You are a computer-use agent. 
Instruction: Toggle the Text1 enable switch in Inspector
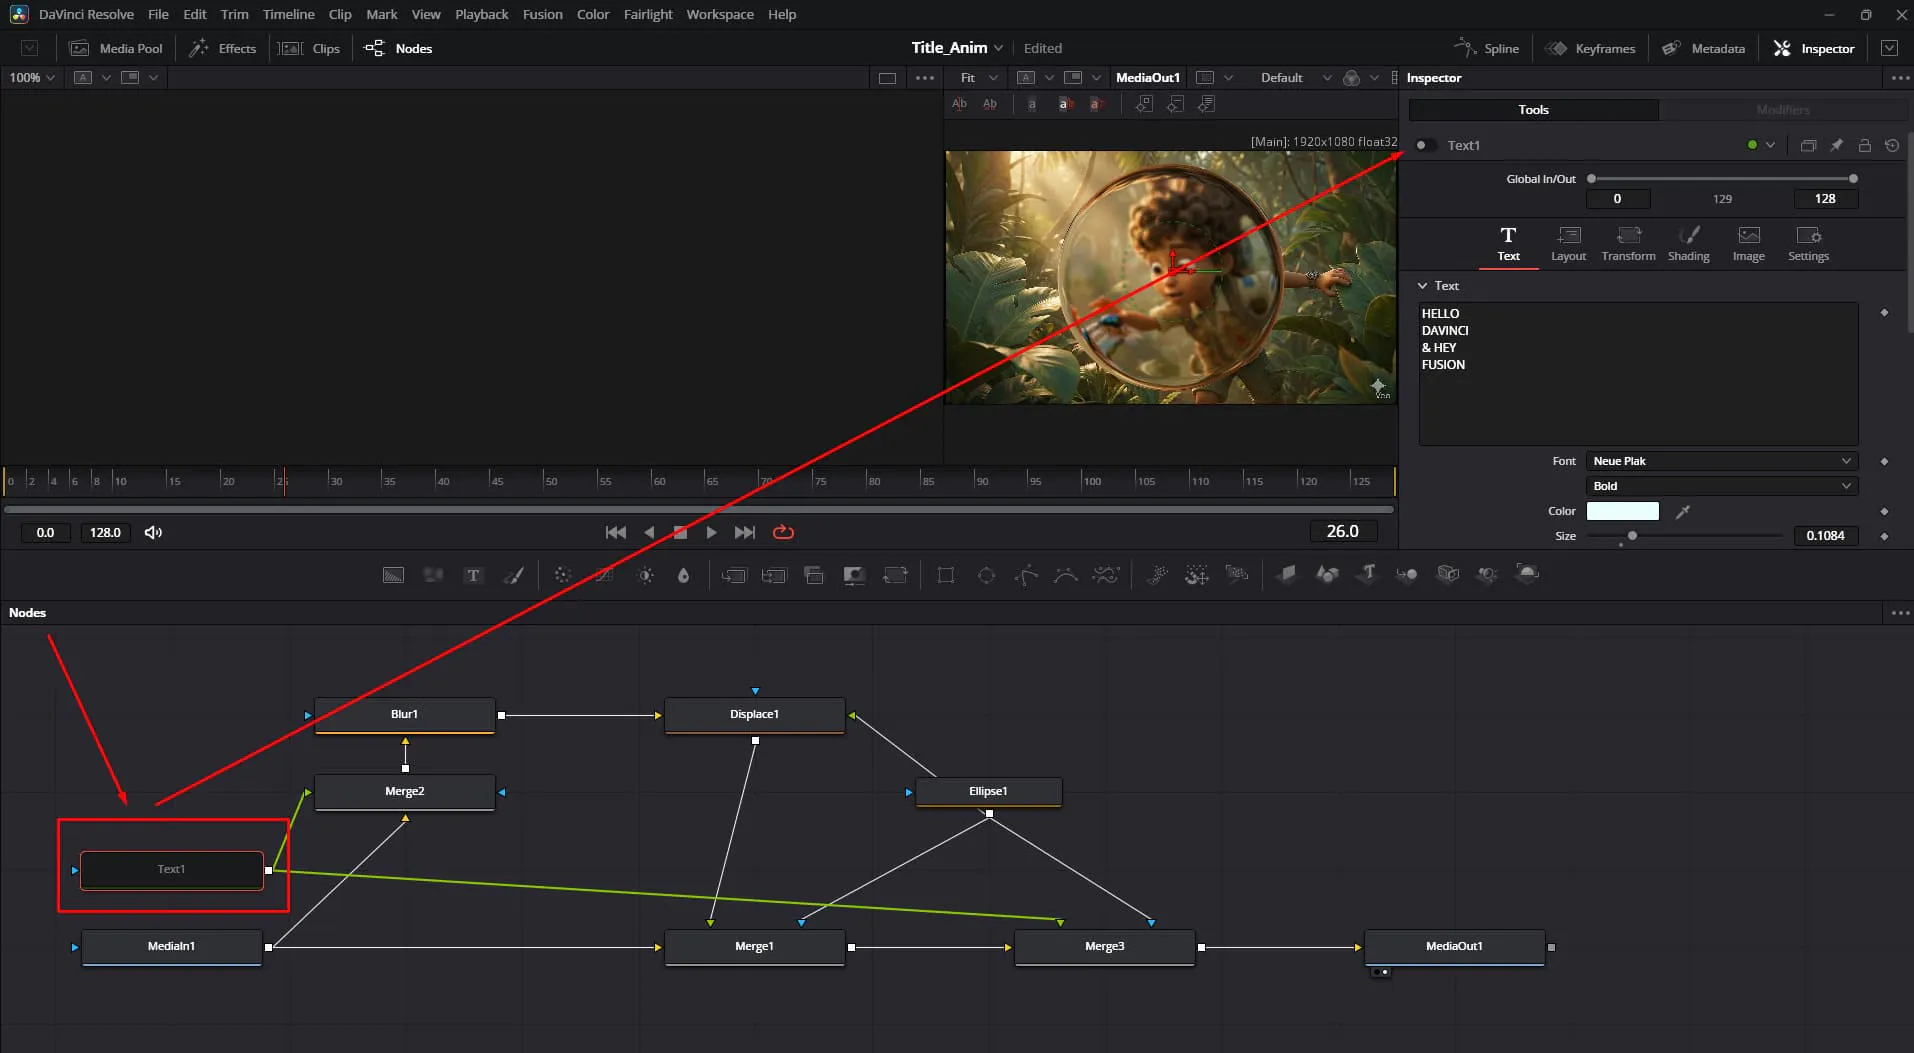point(1425,145)
